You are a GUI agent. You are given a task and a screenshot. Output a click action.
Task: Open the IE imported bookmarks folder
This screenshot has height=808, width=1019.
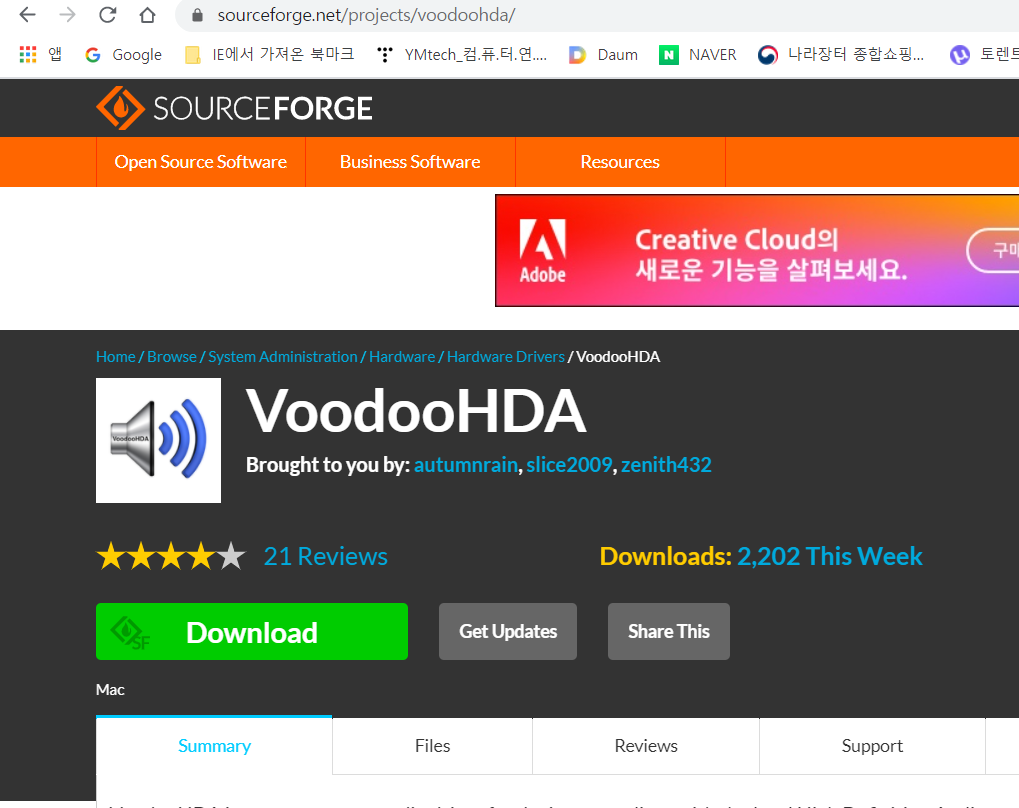pyautogui.click(x=270, y=55)
